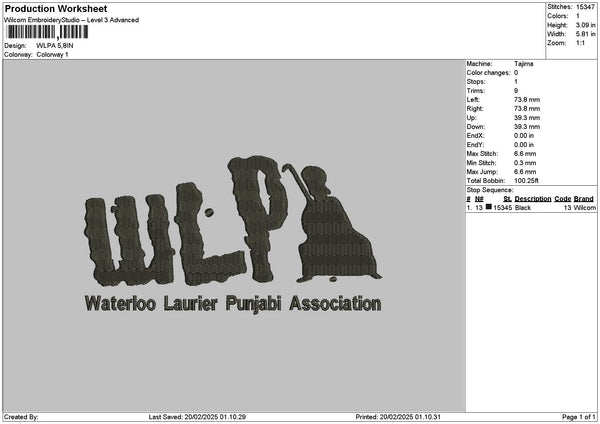This screenshot has height=424, width=600.
Task: Click the Height value '3.09 in'
Action: tap(585, 25)
